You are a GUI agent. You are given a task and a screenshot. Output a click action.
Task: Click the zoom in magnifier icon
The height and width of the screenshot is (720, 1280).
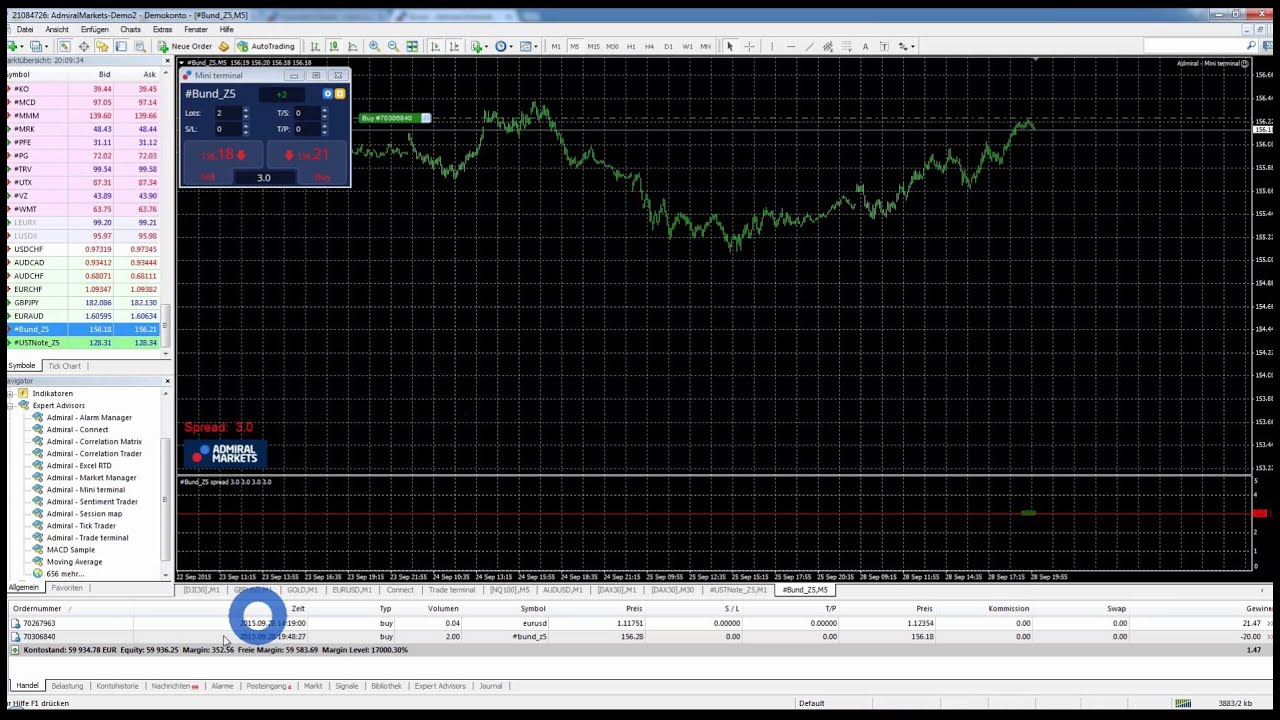[x=374, y=46]
